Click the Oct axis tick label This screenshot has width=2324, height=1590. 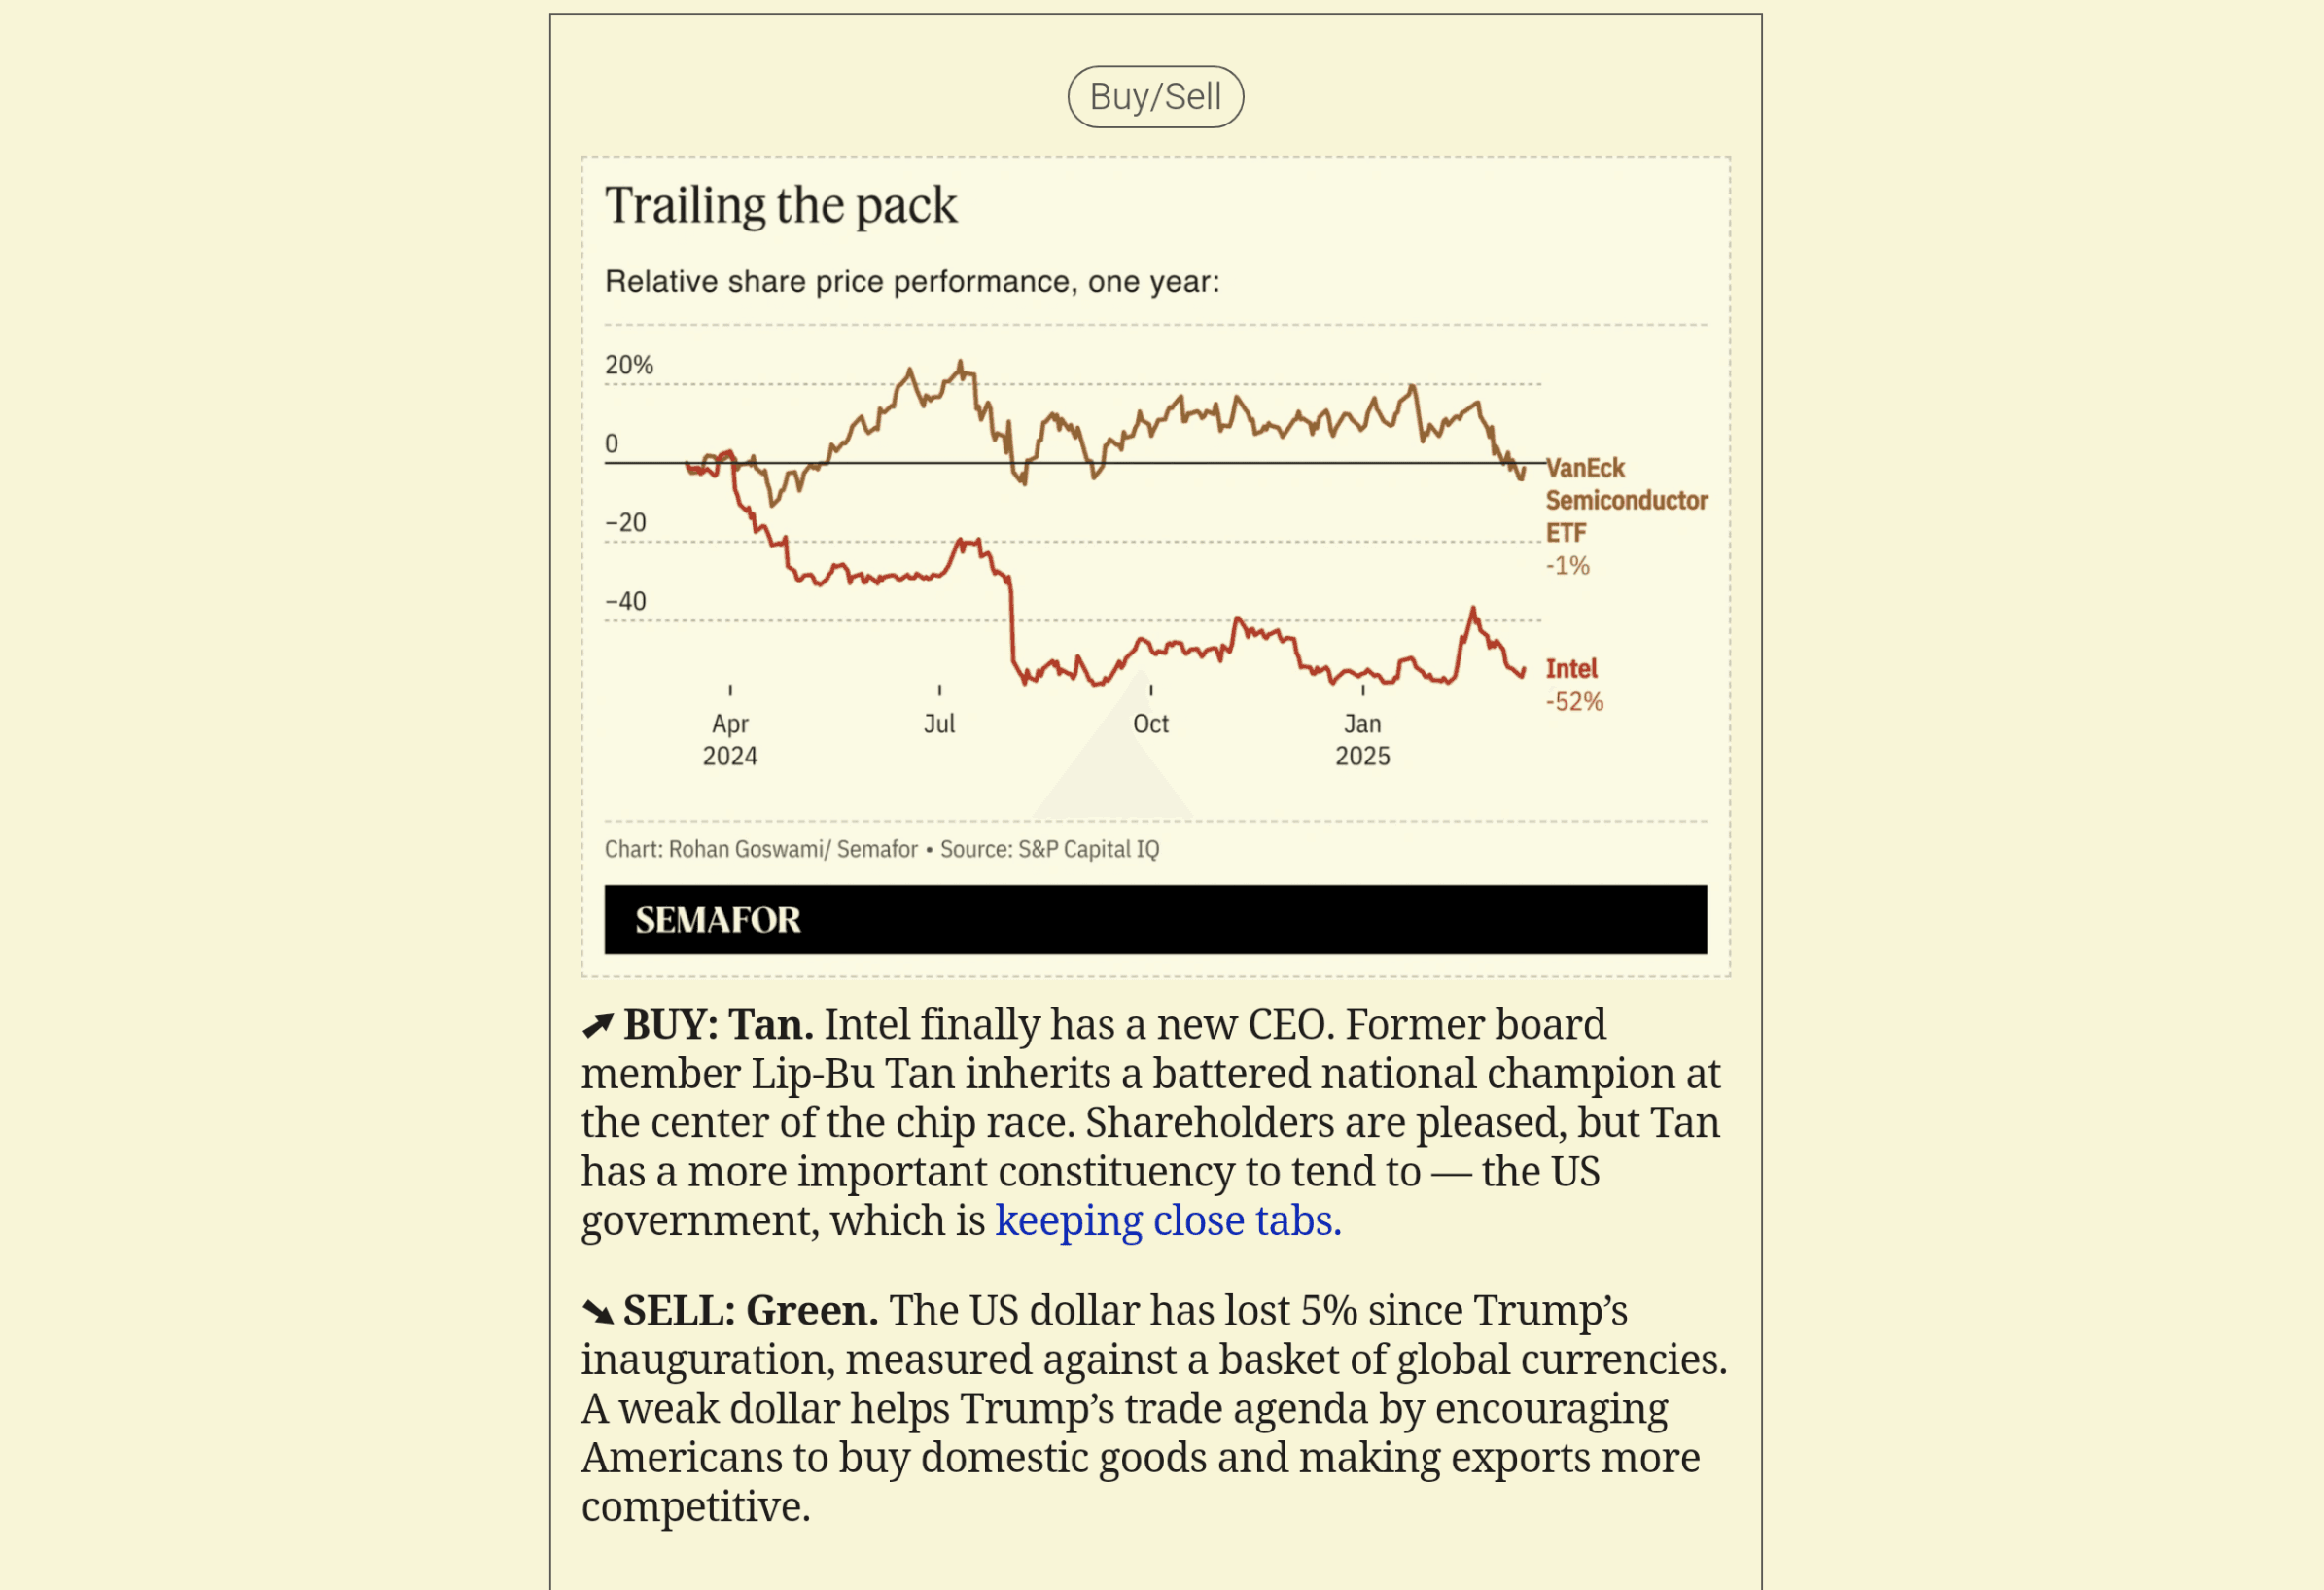(1150, 724)
